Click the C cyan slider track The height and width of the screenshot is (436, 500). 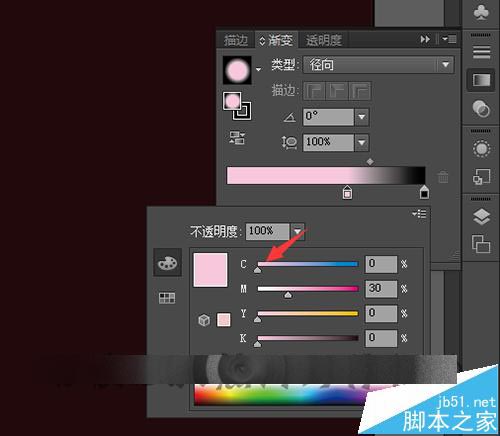click(x=308, y=264)
